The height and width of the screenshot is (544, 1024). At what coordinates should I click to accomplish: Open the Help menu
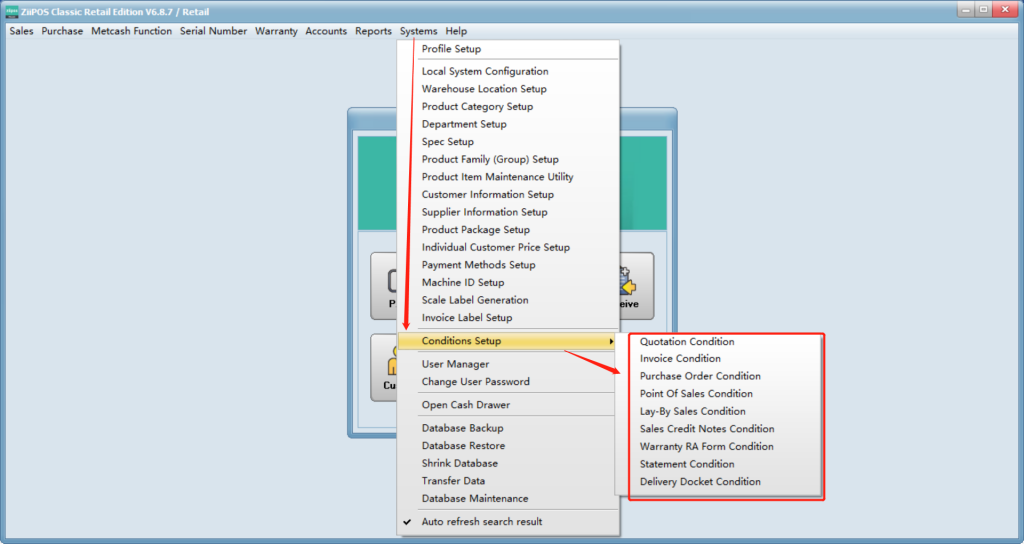click(x=456, y=31)
